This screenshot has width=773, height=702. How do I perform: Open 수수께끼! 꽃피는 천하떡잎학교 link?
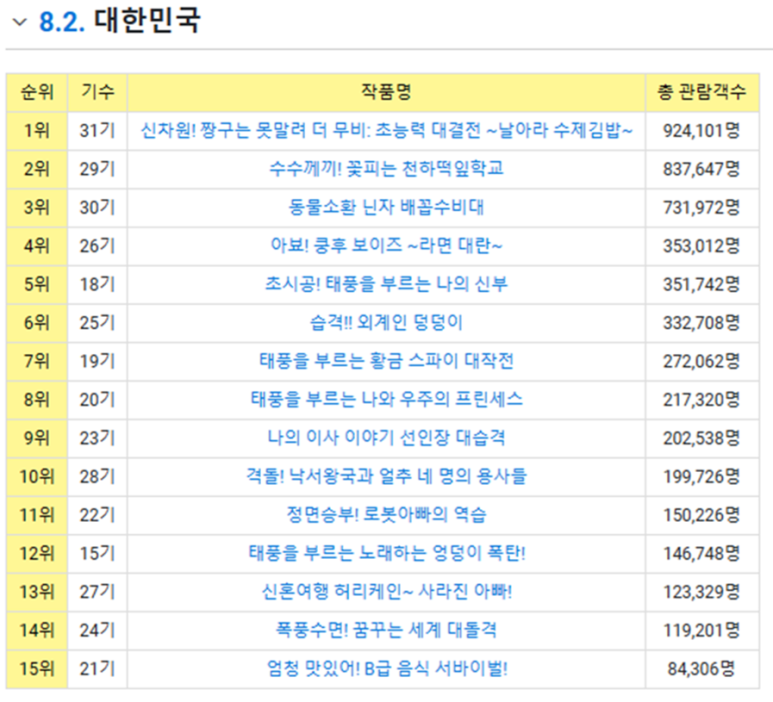(386, 169)
